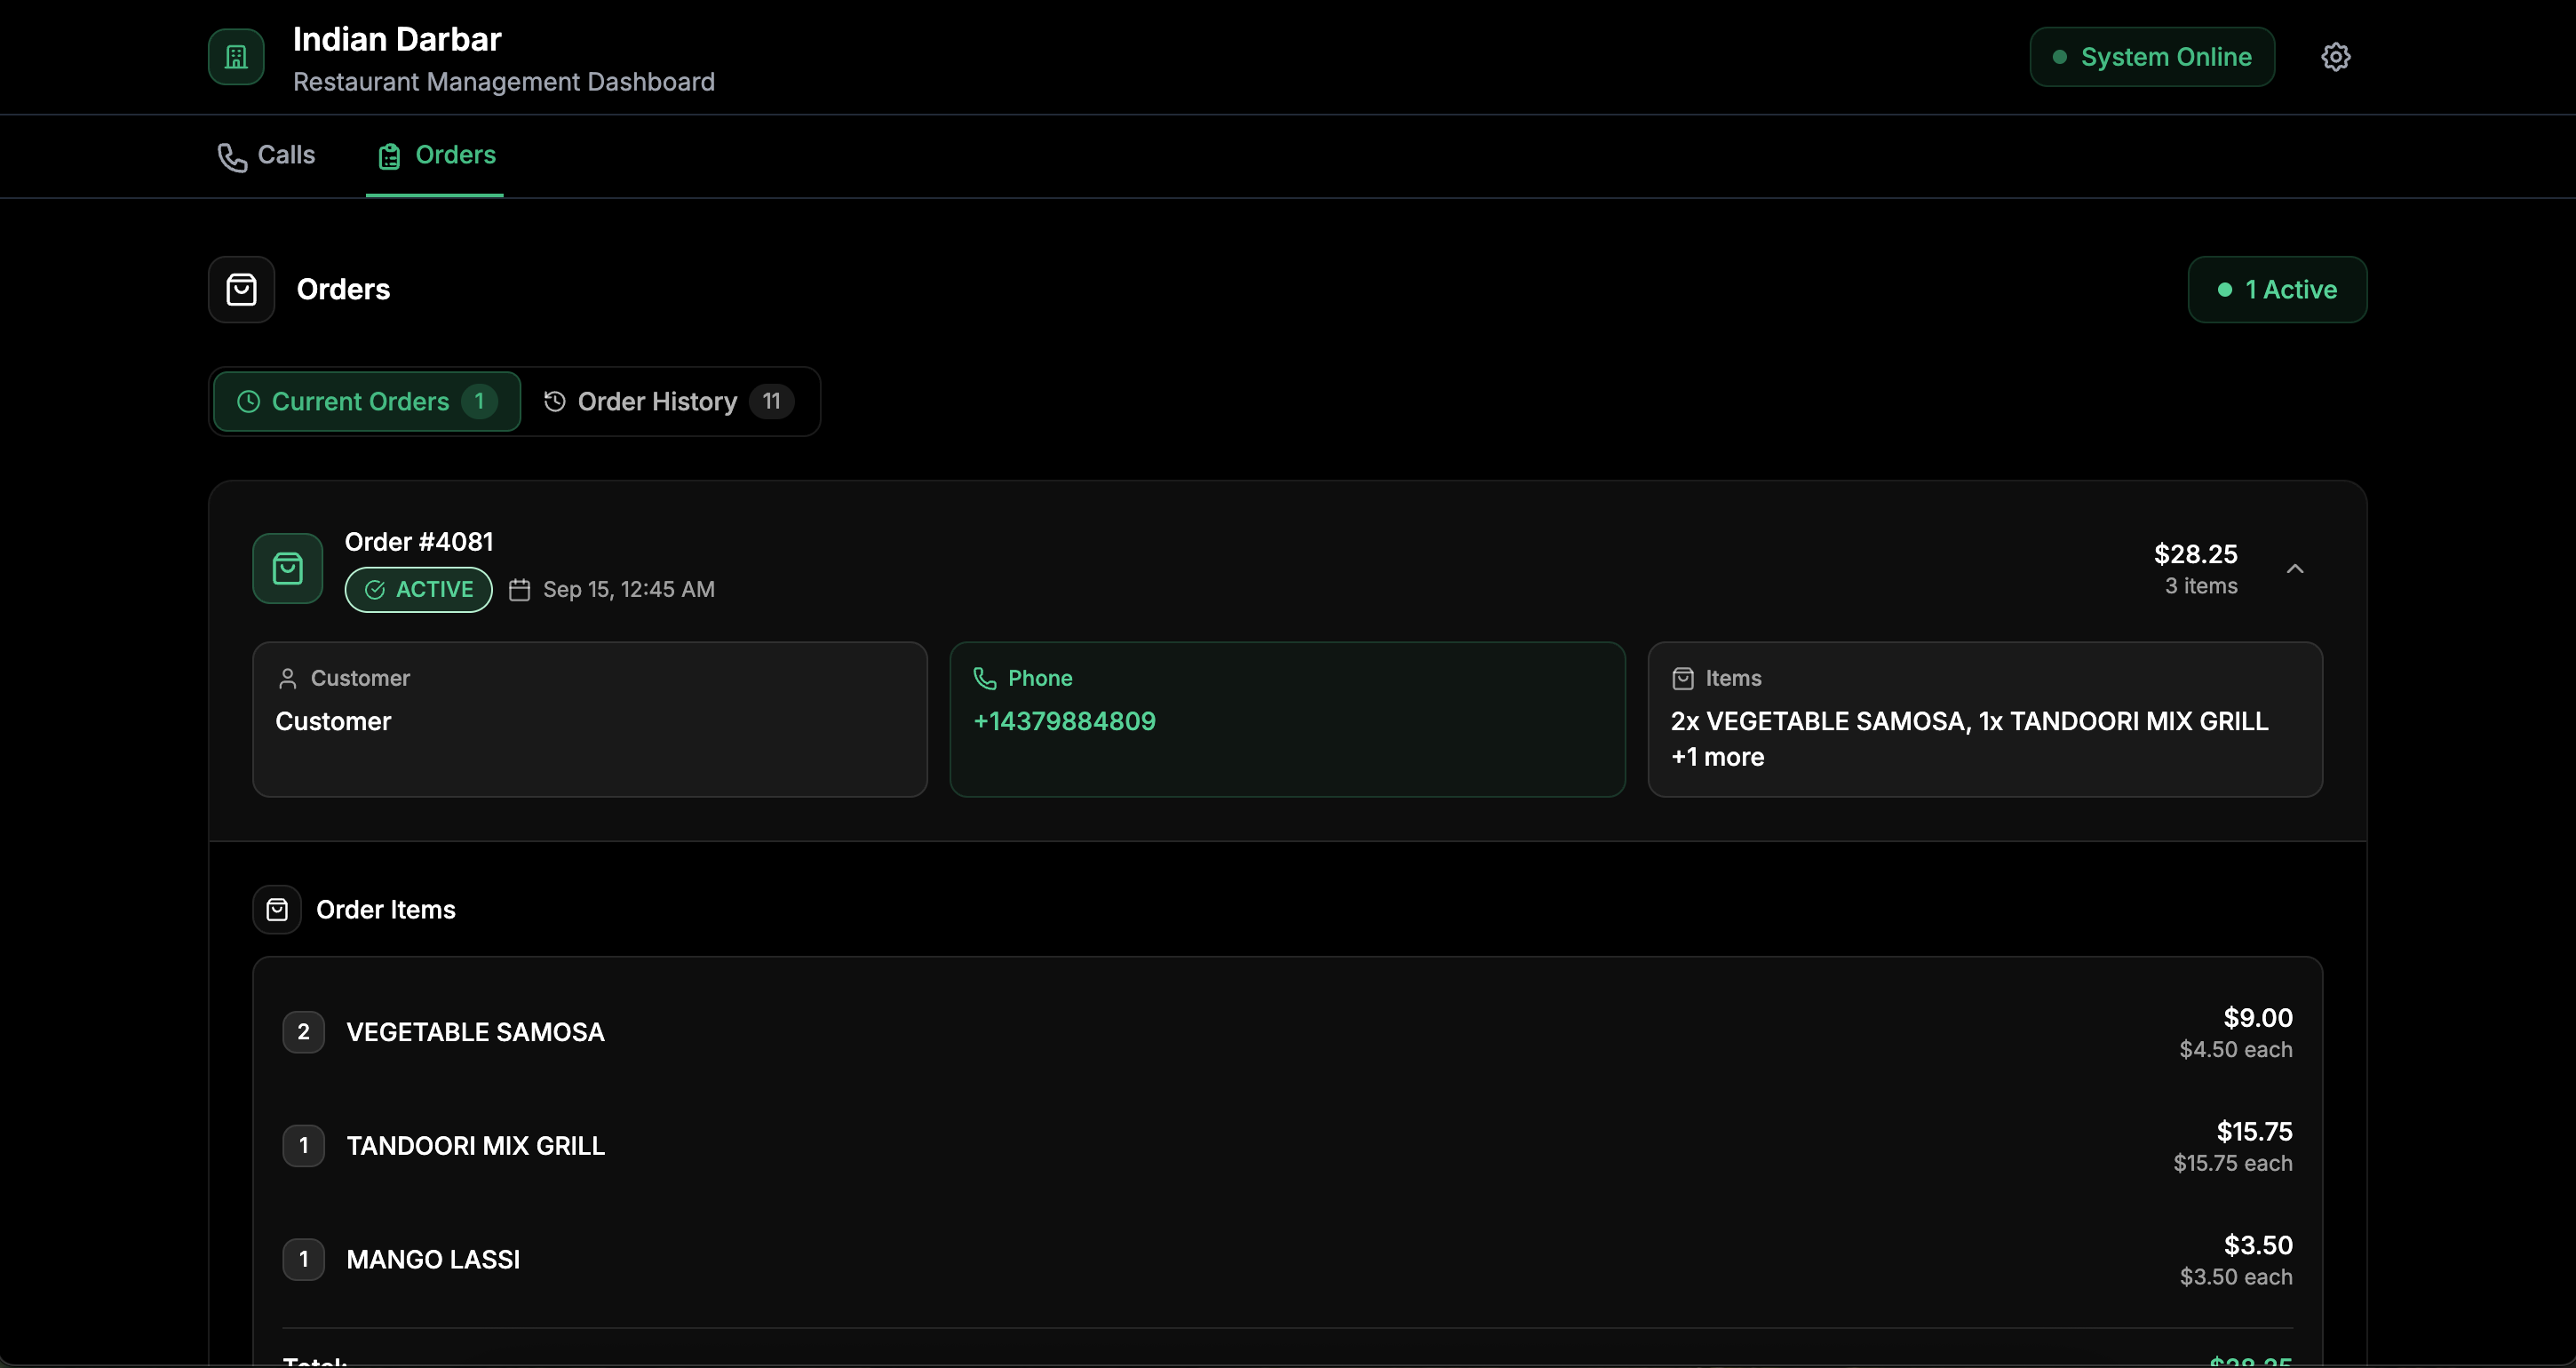Select the Orders tab
The width and height of the screenshot is (2576, 1368).
(436, 156)
